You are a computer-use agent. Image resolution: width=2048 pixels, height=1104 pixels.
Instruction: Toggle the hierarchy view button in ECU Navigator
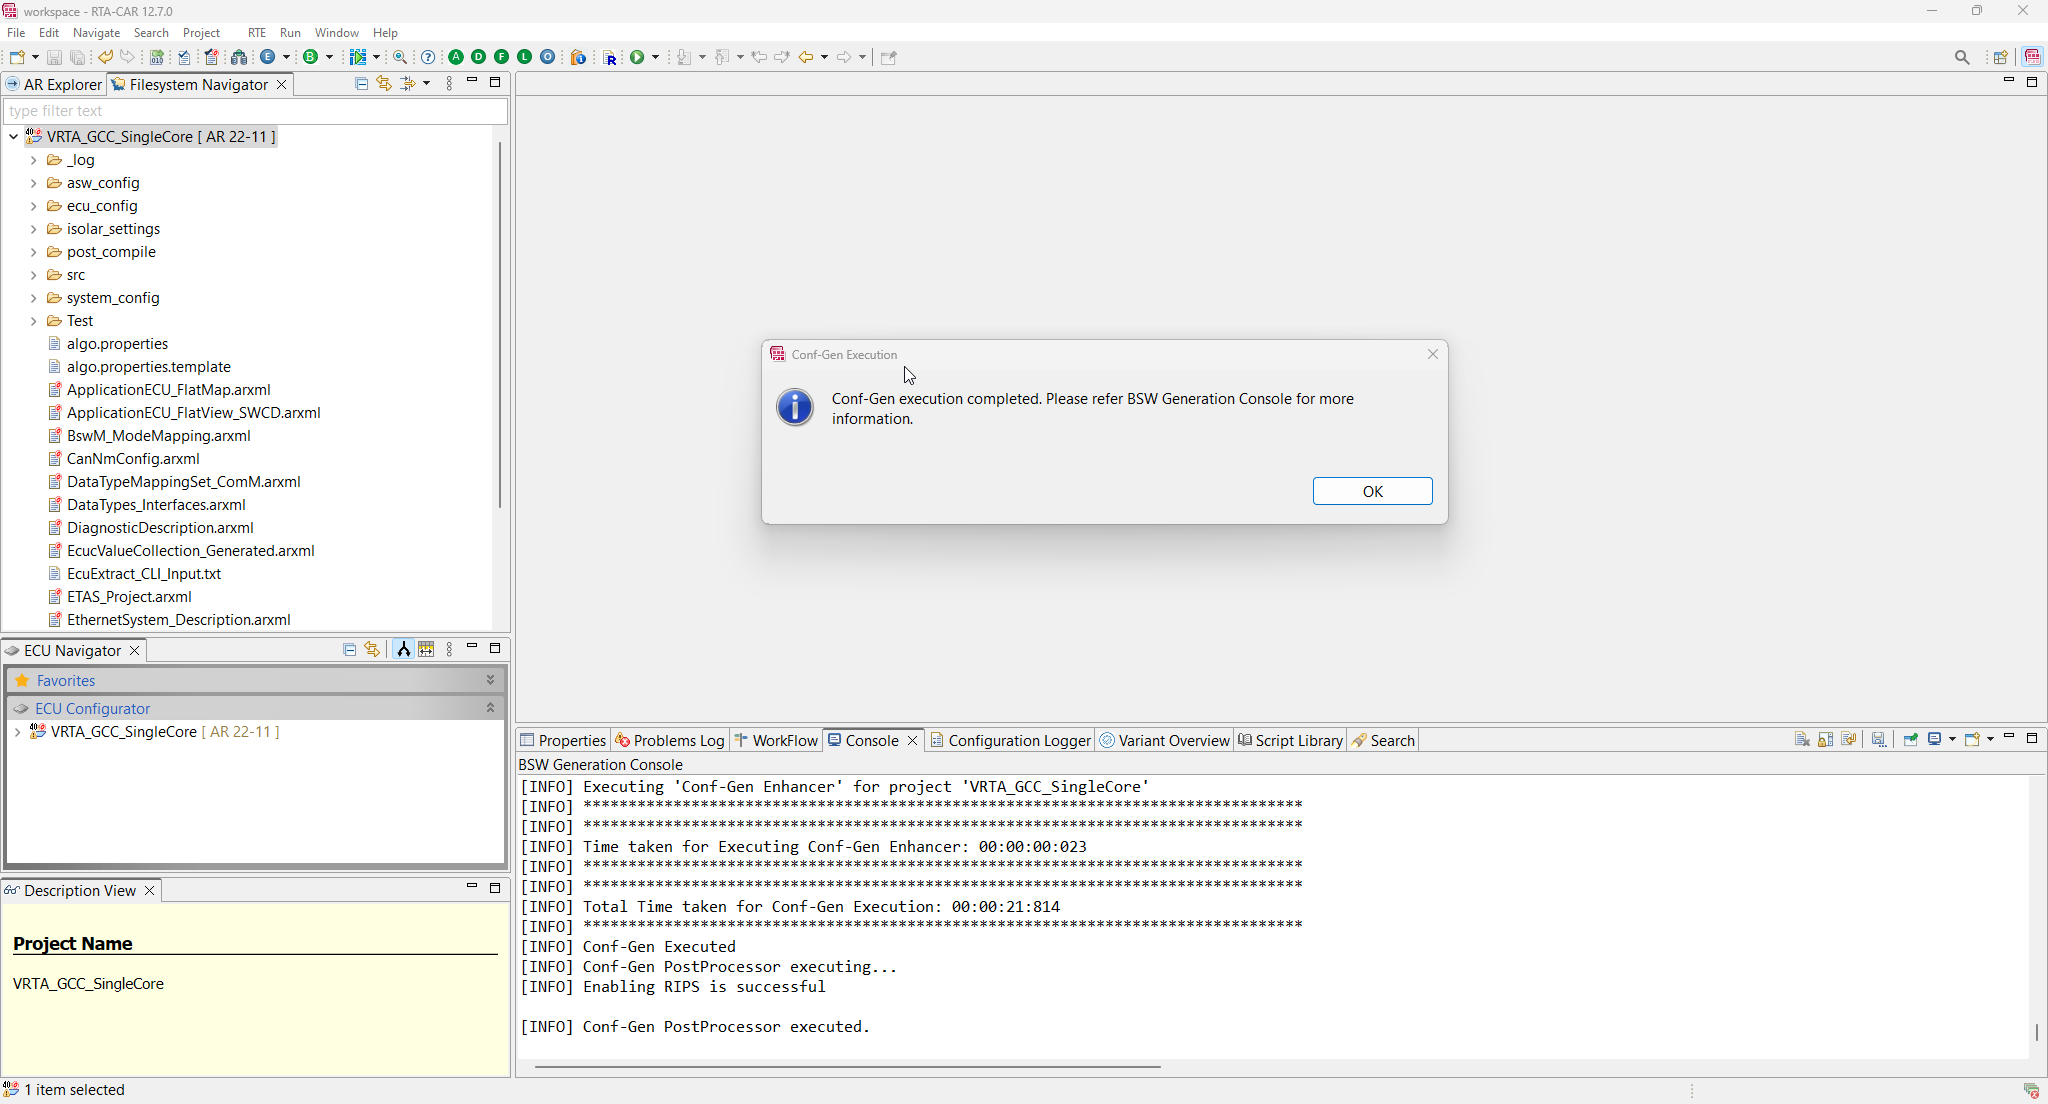tap(404, 650)
